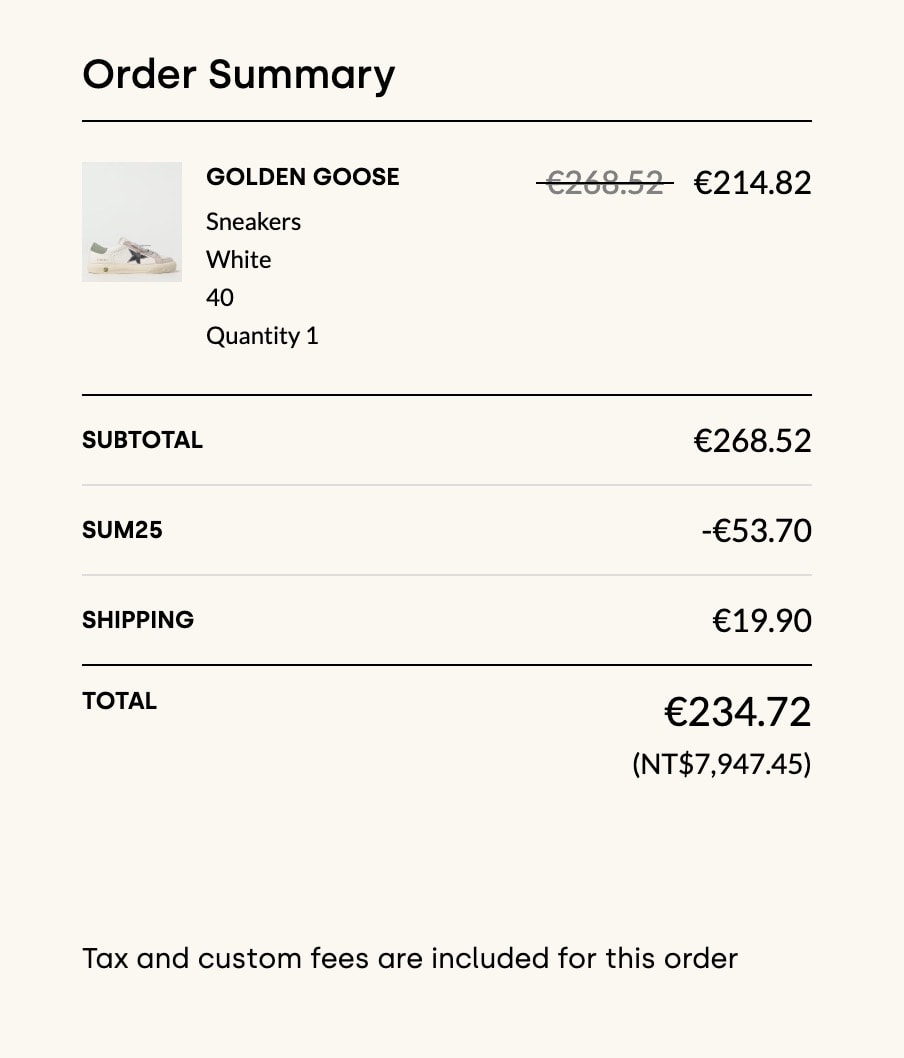This screenshot has height=1058, width=904.
Task: Click the White color label
Action: tap(238, 259)
